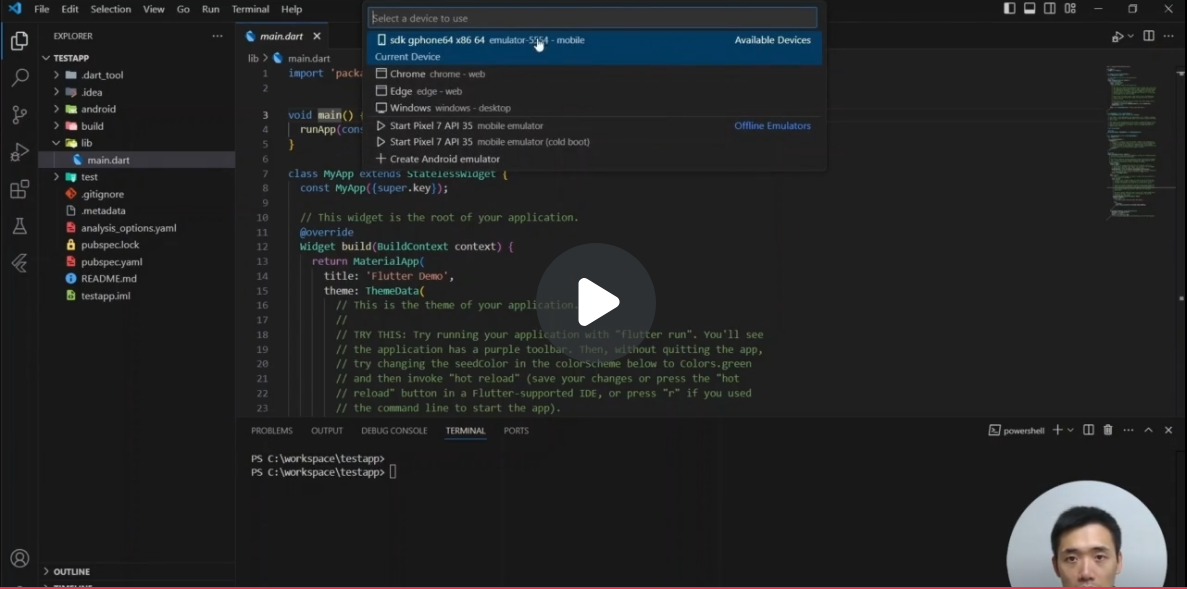Viewport: 1187px width, 589px height.
Task: Click the Explorer more actions ellipsis
Action: tap(217, 36)
